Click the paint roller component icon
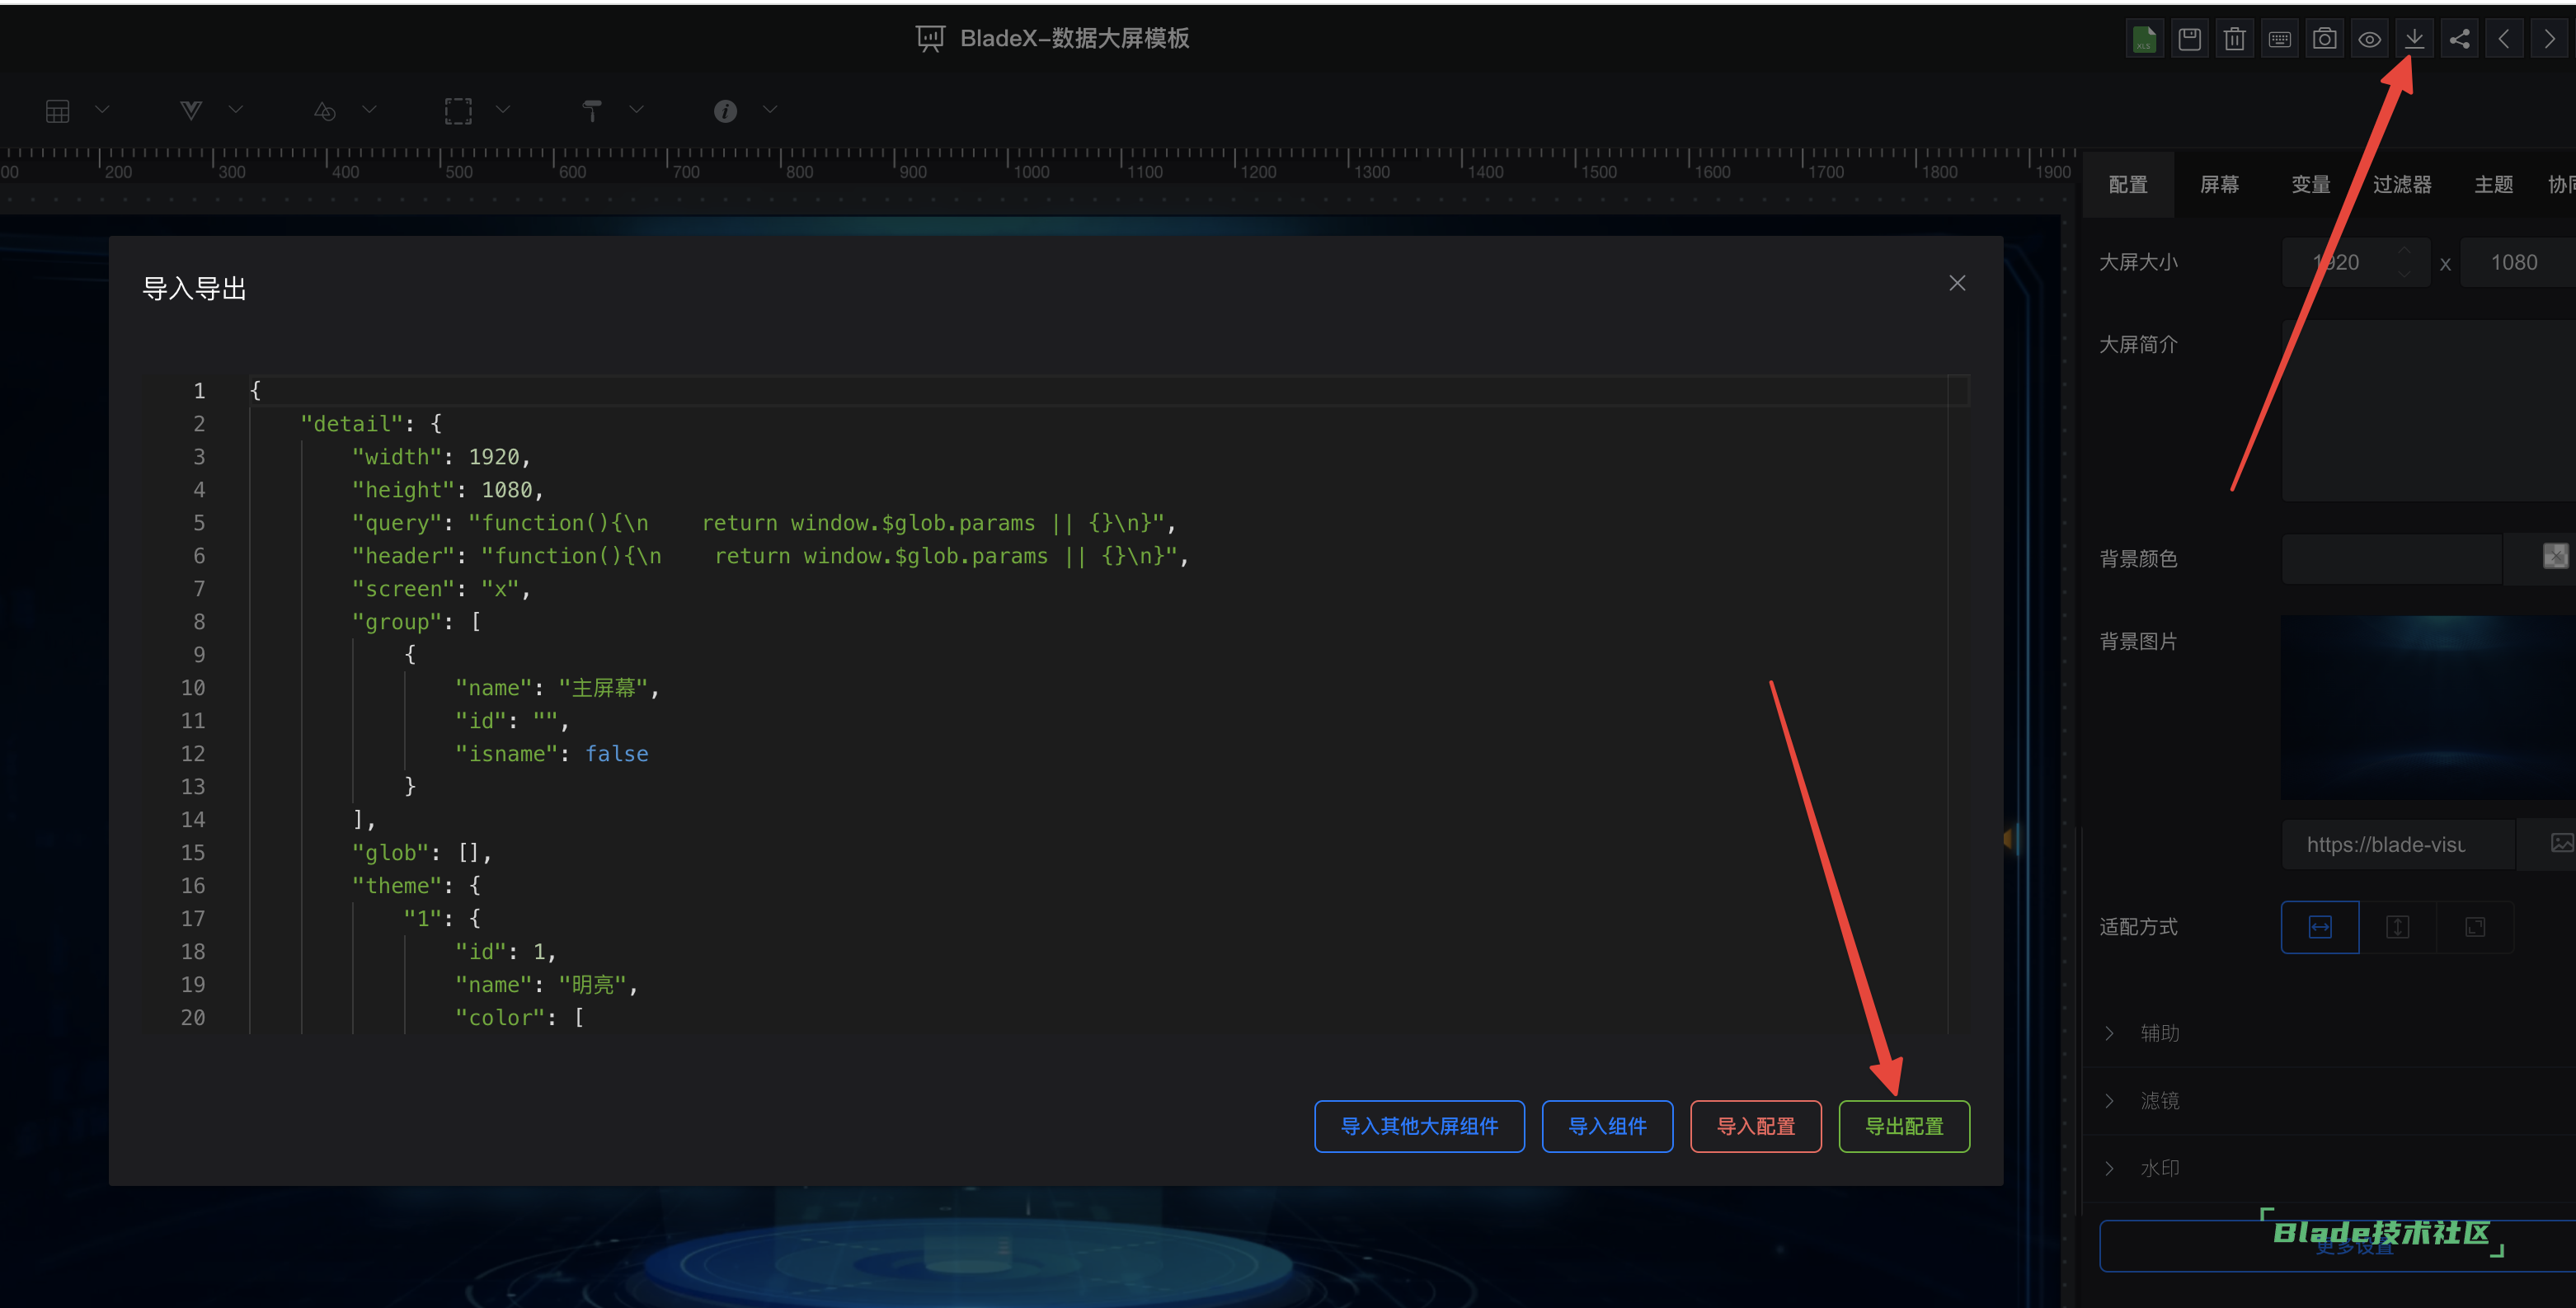Viewport: 2576px width, 1308px height. (592, 111)
